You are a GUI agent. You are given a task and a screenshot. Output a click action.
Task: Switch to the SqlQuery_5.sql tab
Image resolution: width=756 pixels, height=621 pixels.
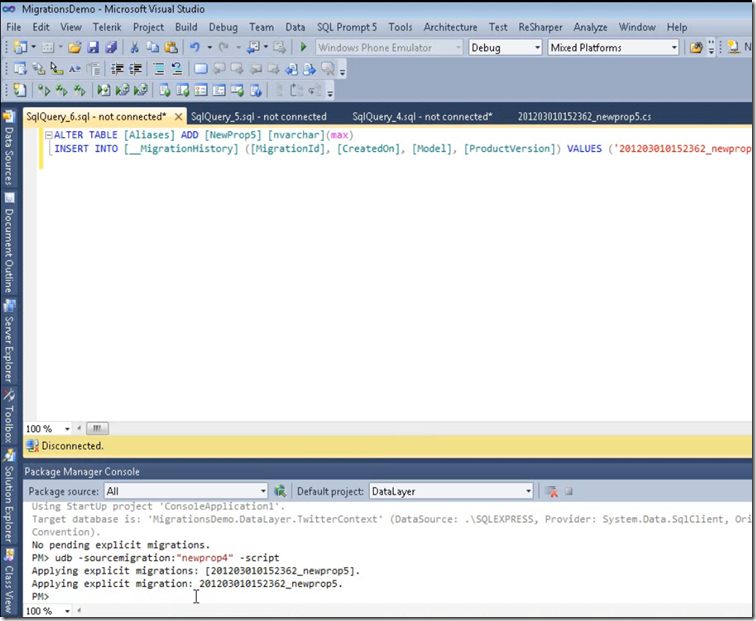click(258, 117)
